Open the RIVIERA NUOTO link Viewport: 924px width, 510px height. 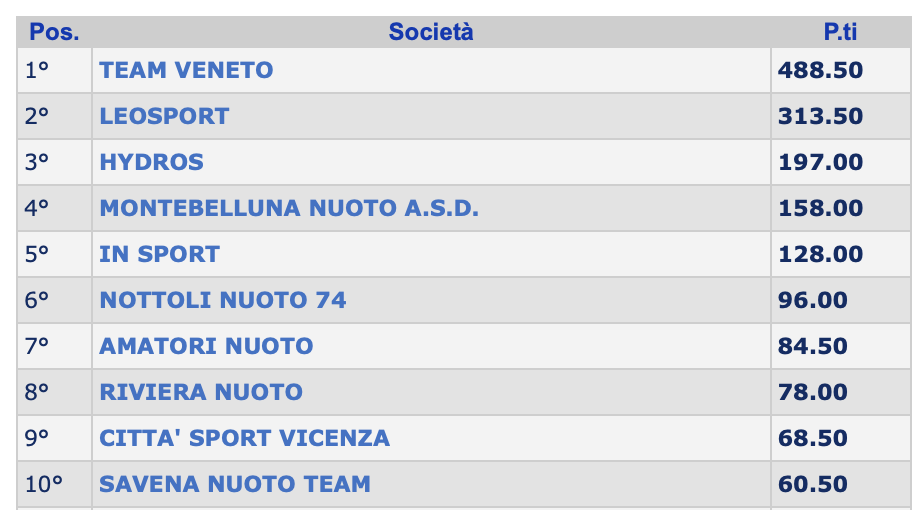201,392
